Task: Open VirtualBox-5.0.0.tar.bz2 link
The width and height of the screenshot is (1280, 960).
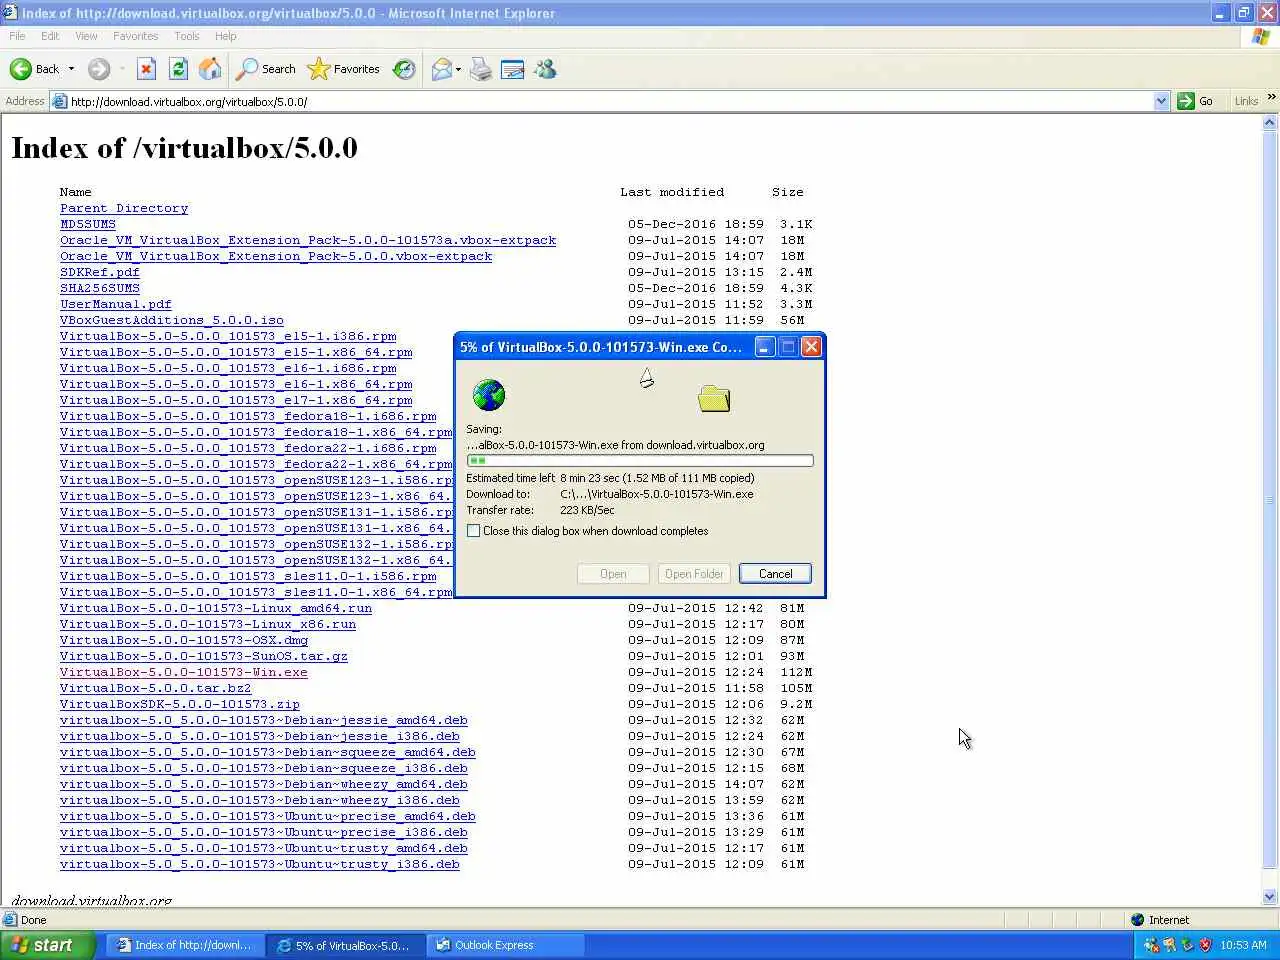Action: pos(156,688)
